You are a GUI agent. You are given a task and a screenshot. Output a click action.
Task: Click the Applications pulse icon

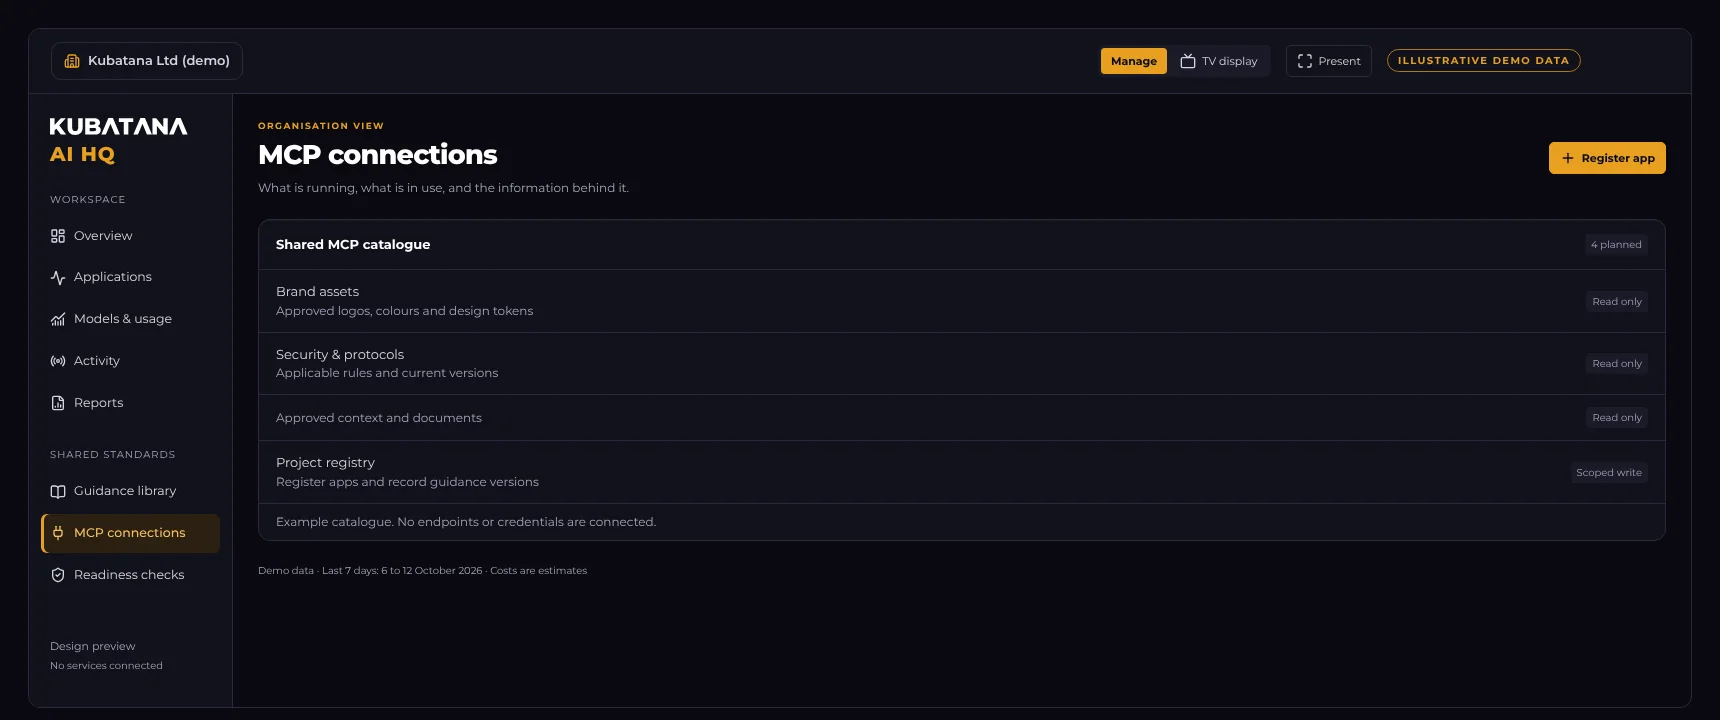tap(58, 277)
